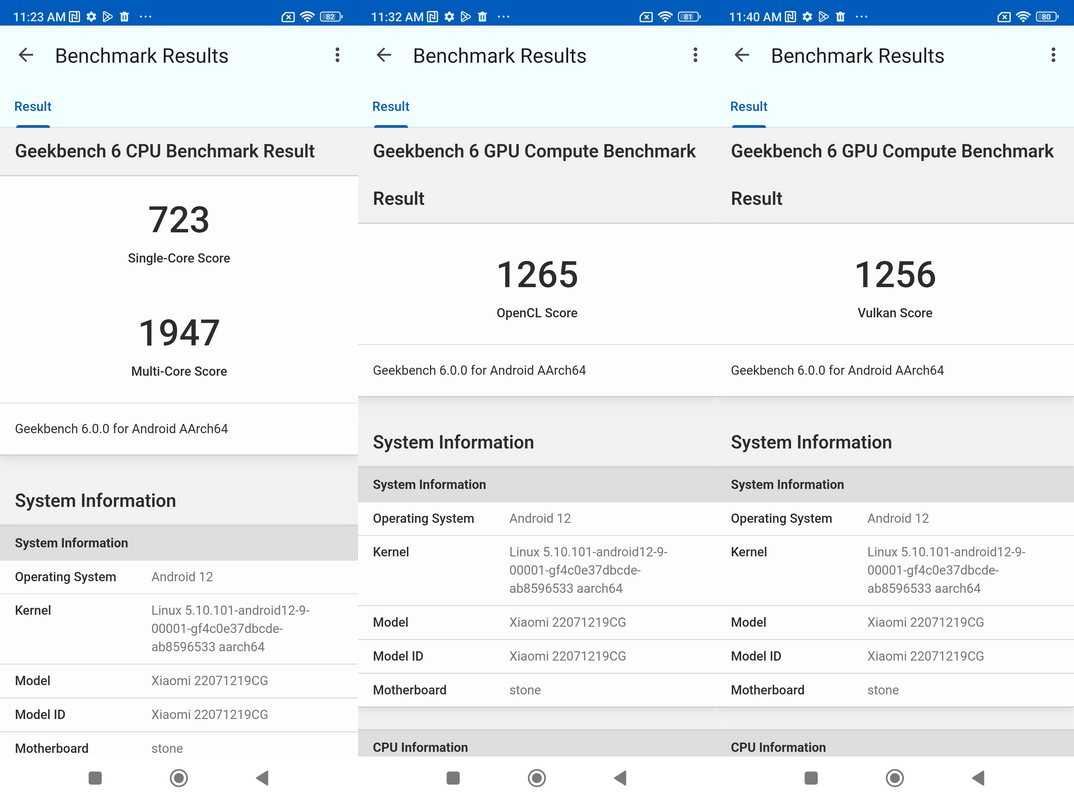Tap back triangle button under Vulkan screen
The height and width of the screenshot is (800, 1074).
[978, 778]
